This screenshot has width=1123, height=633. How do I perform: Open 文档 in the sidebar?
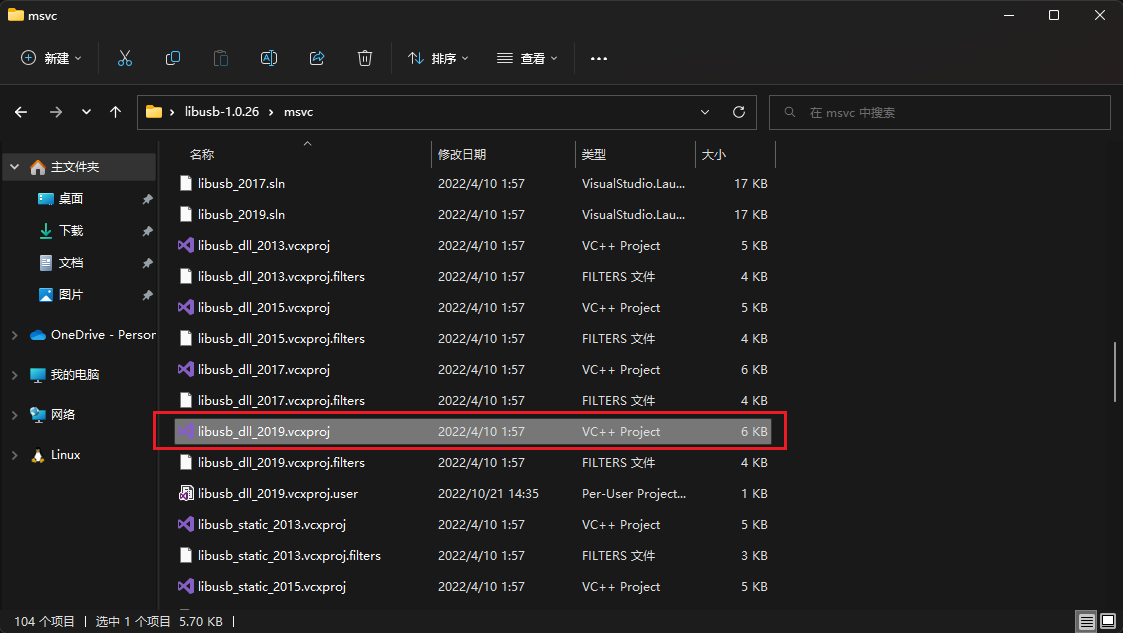(x=71, y=263)
